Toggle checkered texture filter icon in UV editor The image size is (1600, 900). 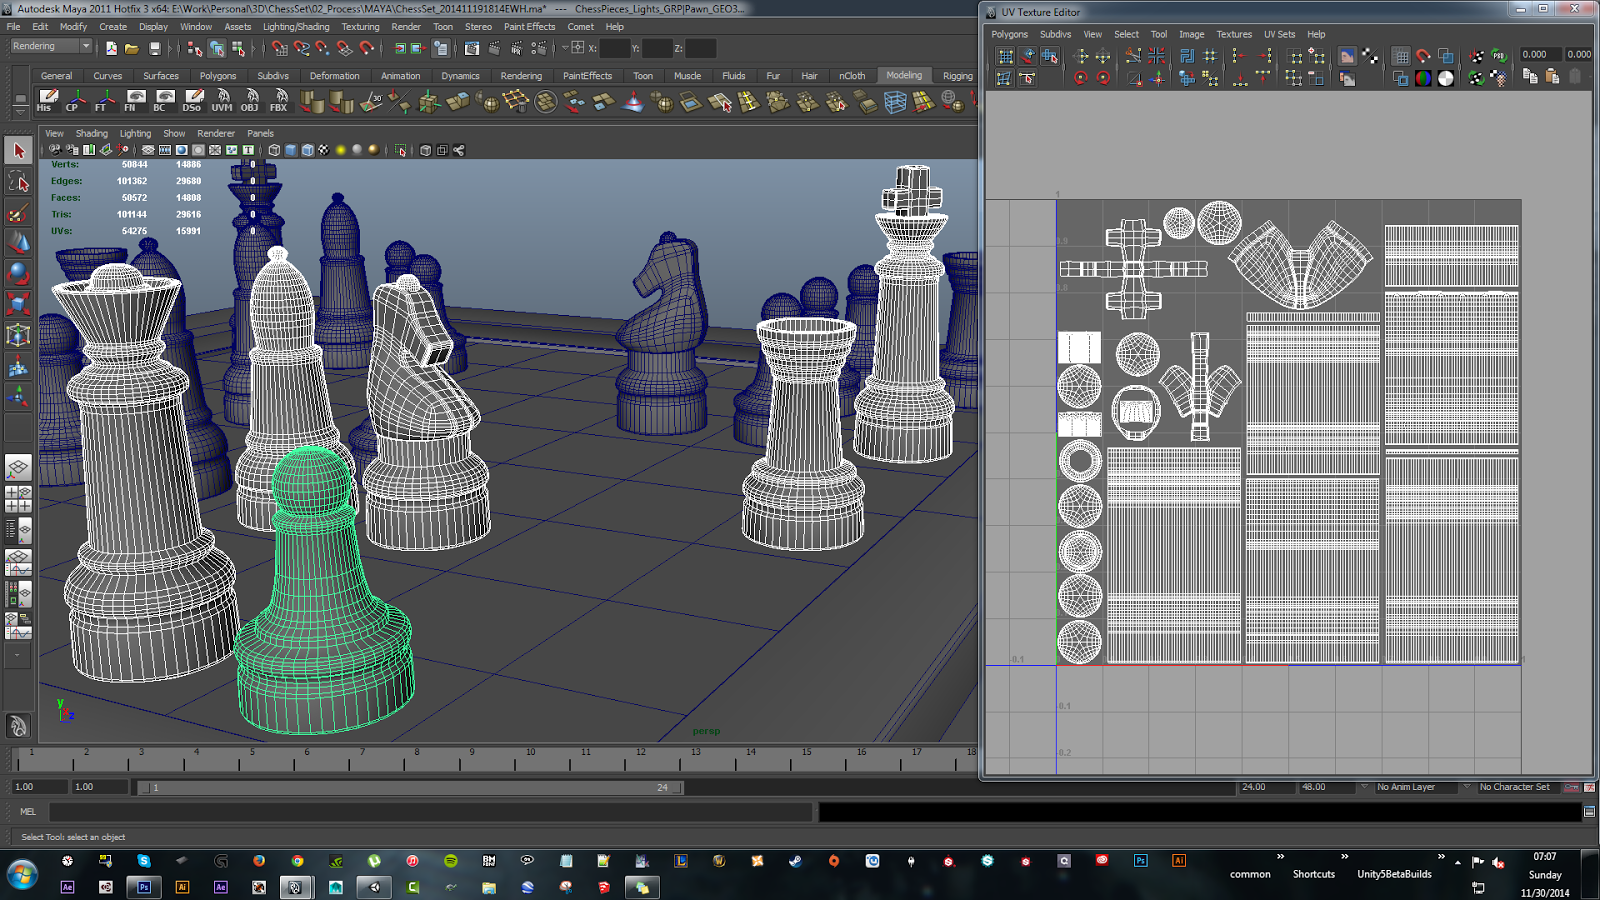[x=1370, y=56]
